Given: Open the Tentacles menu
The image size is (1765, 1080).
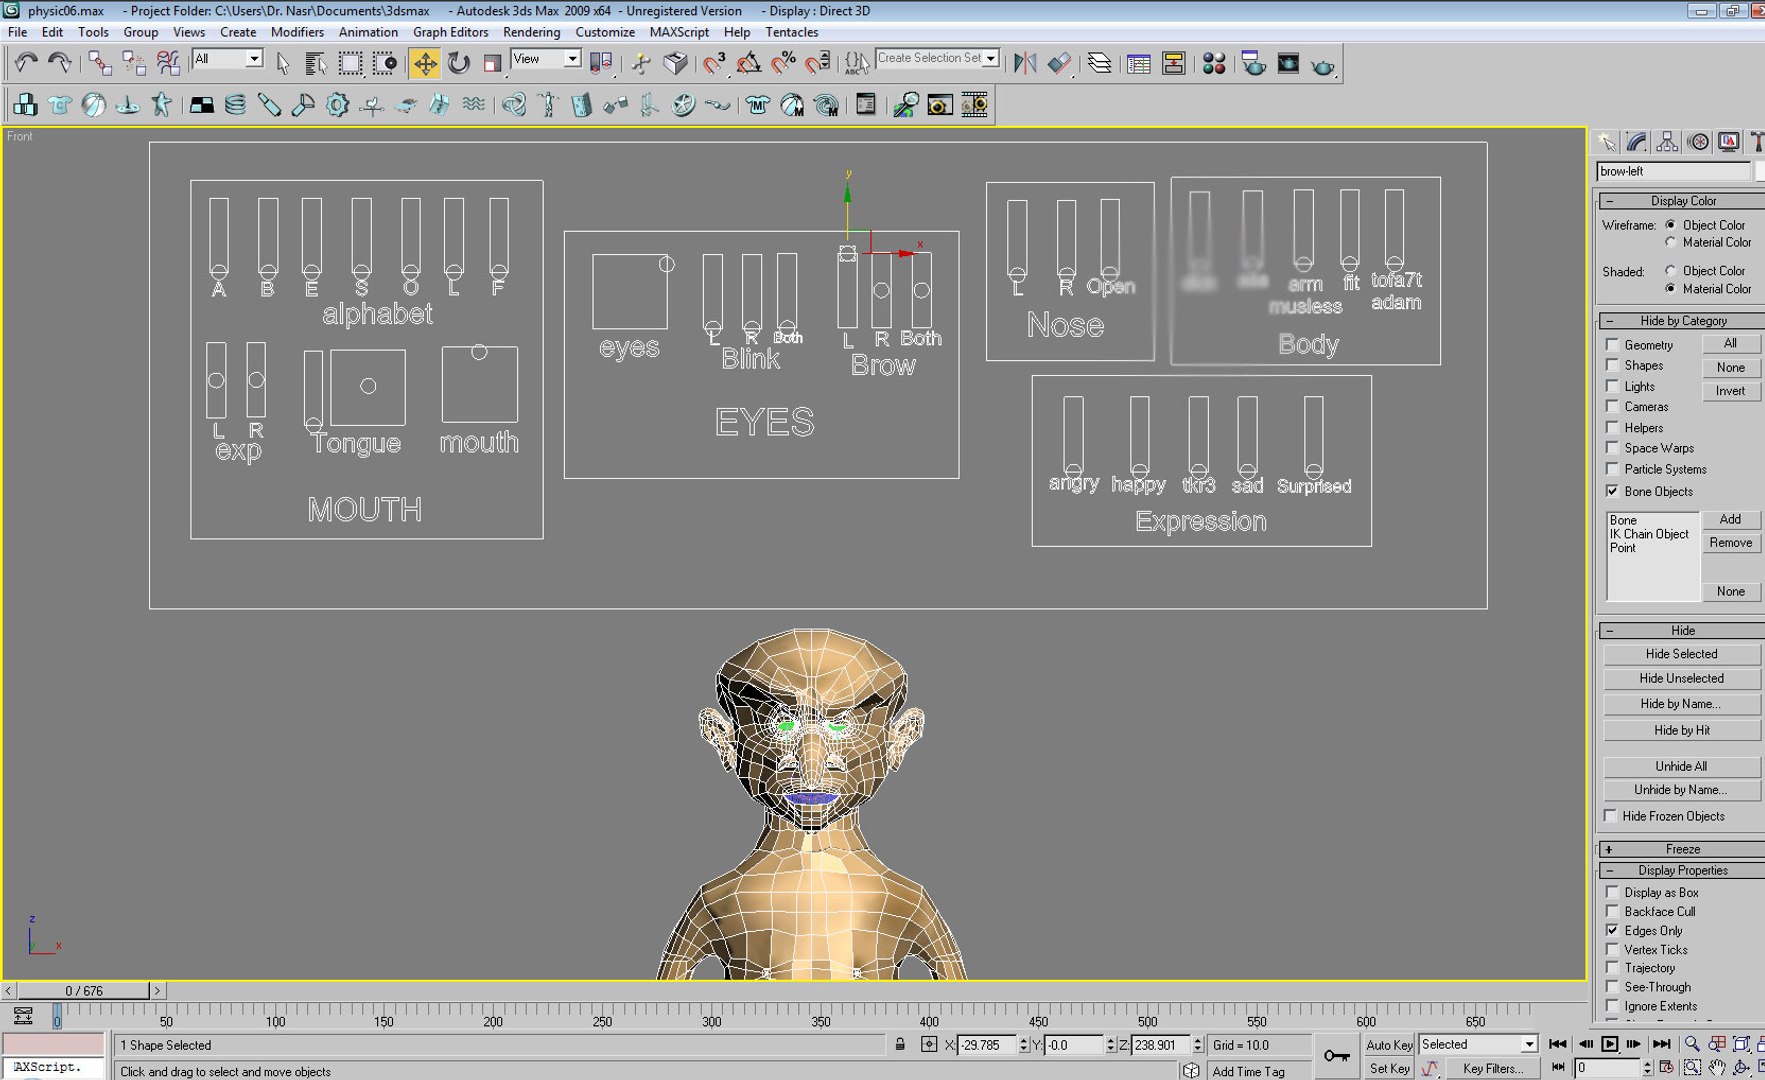Looking at the screenshot, I should 791,32.
